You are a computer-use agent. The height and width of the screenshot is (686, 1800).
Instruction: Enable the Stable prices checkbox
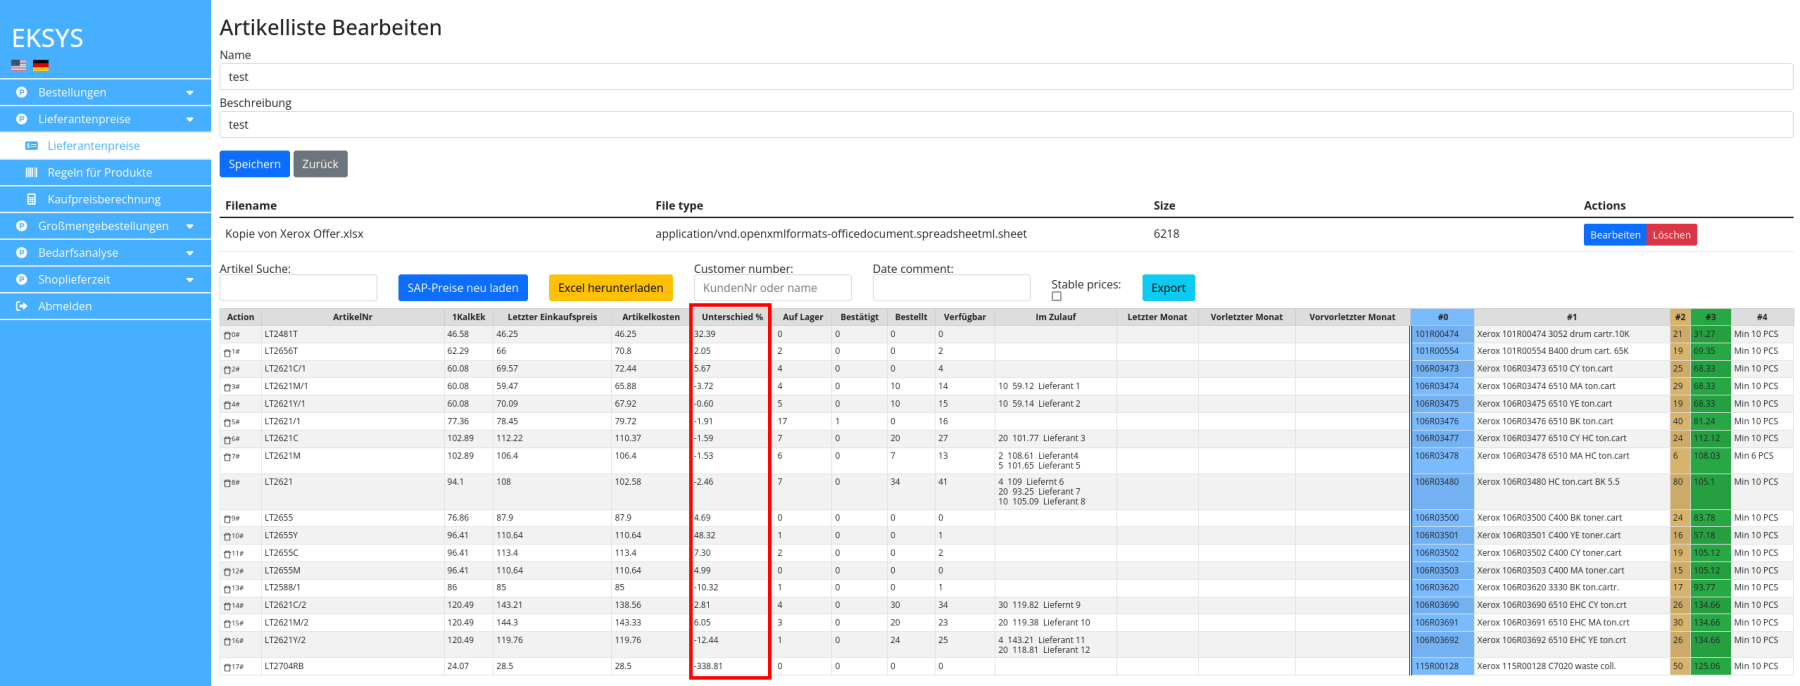(1056, 296)
